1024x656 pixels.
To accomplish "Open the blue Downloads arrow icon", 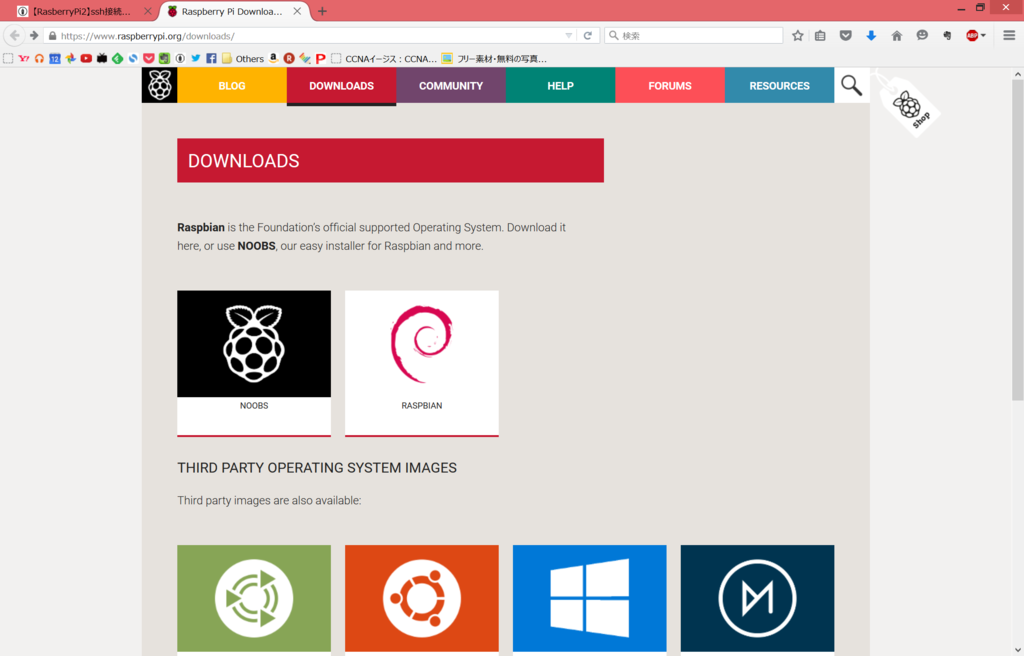I will [x=871, y=35].
